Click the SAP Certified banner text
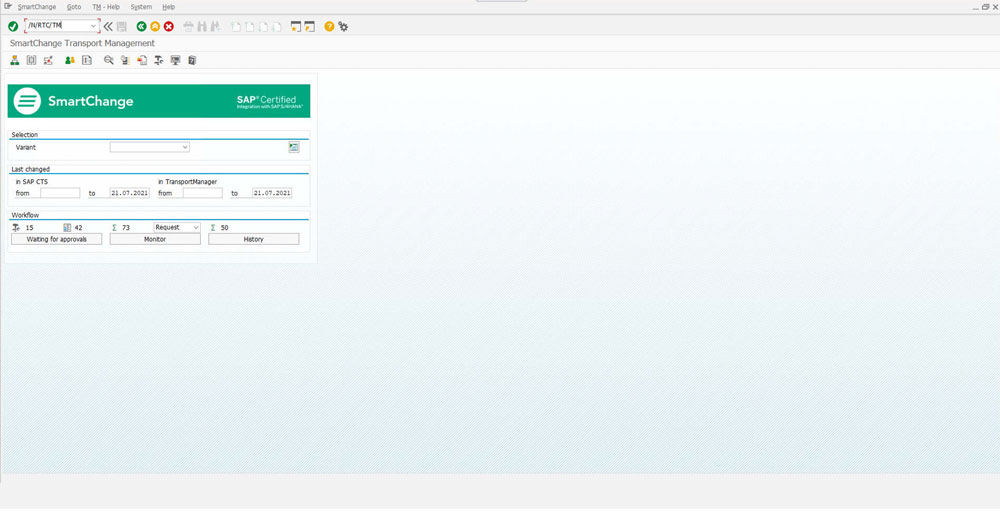The image size is (1000, 526). pyautogui.click(x=269, y=101)
